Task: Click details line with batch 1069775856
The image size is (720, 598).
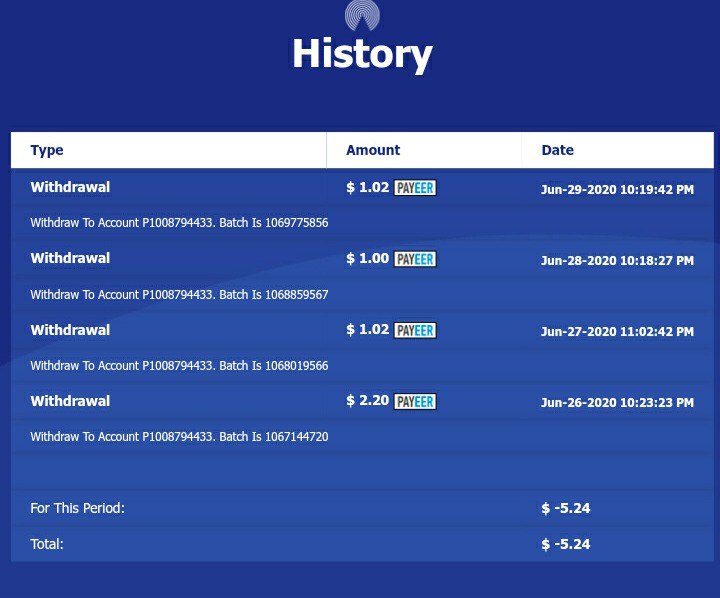Action: coord(179,223)
